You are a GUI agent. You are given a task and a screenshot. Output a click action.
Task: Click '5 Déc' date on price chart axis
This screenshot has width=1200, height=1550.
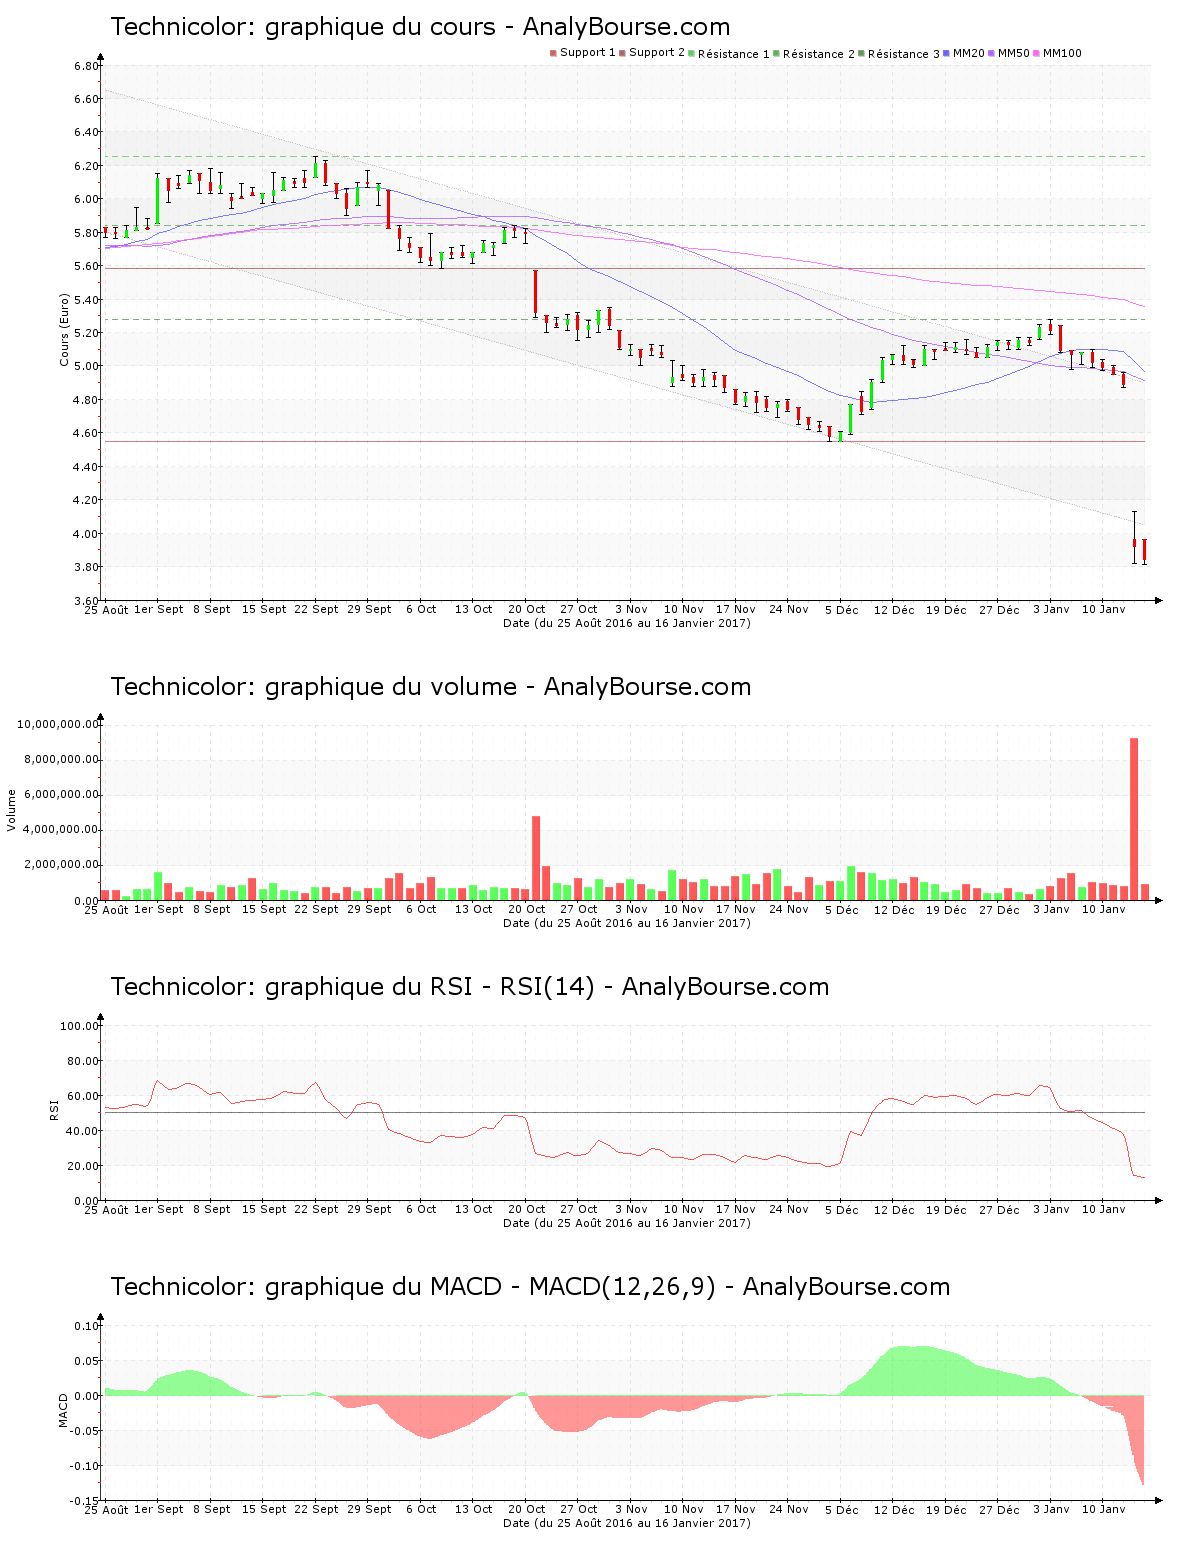coord(841,609)
